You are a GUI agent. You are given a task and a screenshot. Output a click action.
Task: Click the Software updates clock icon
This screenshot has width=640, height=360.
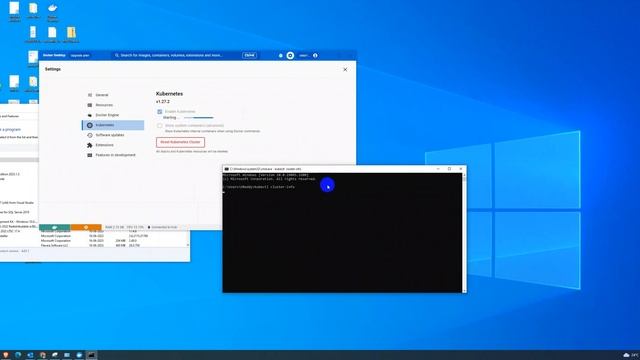click(x=90, y=135)
